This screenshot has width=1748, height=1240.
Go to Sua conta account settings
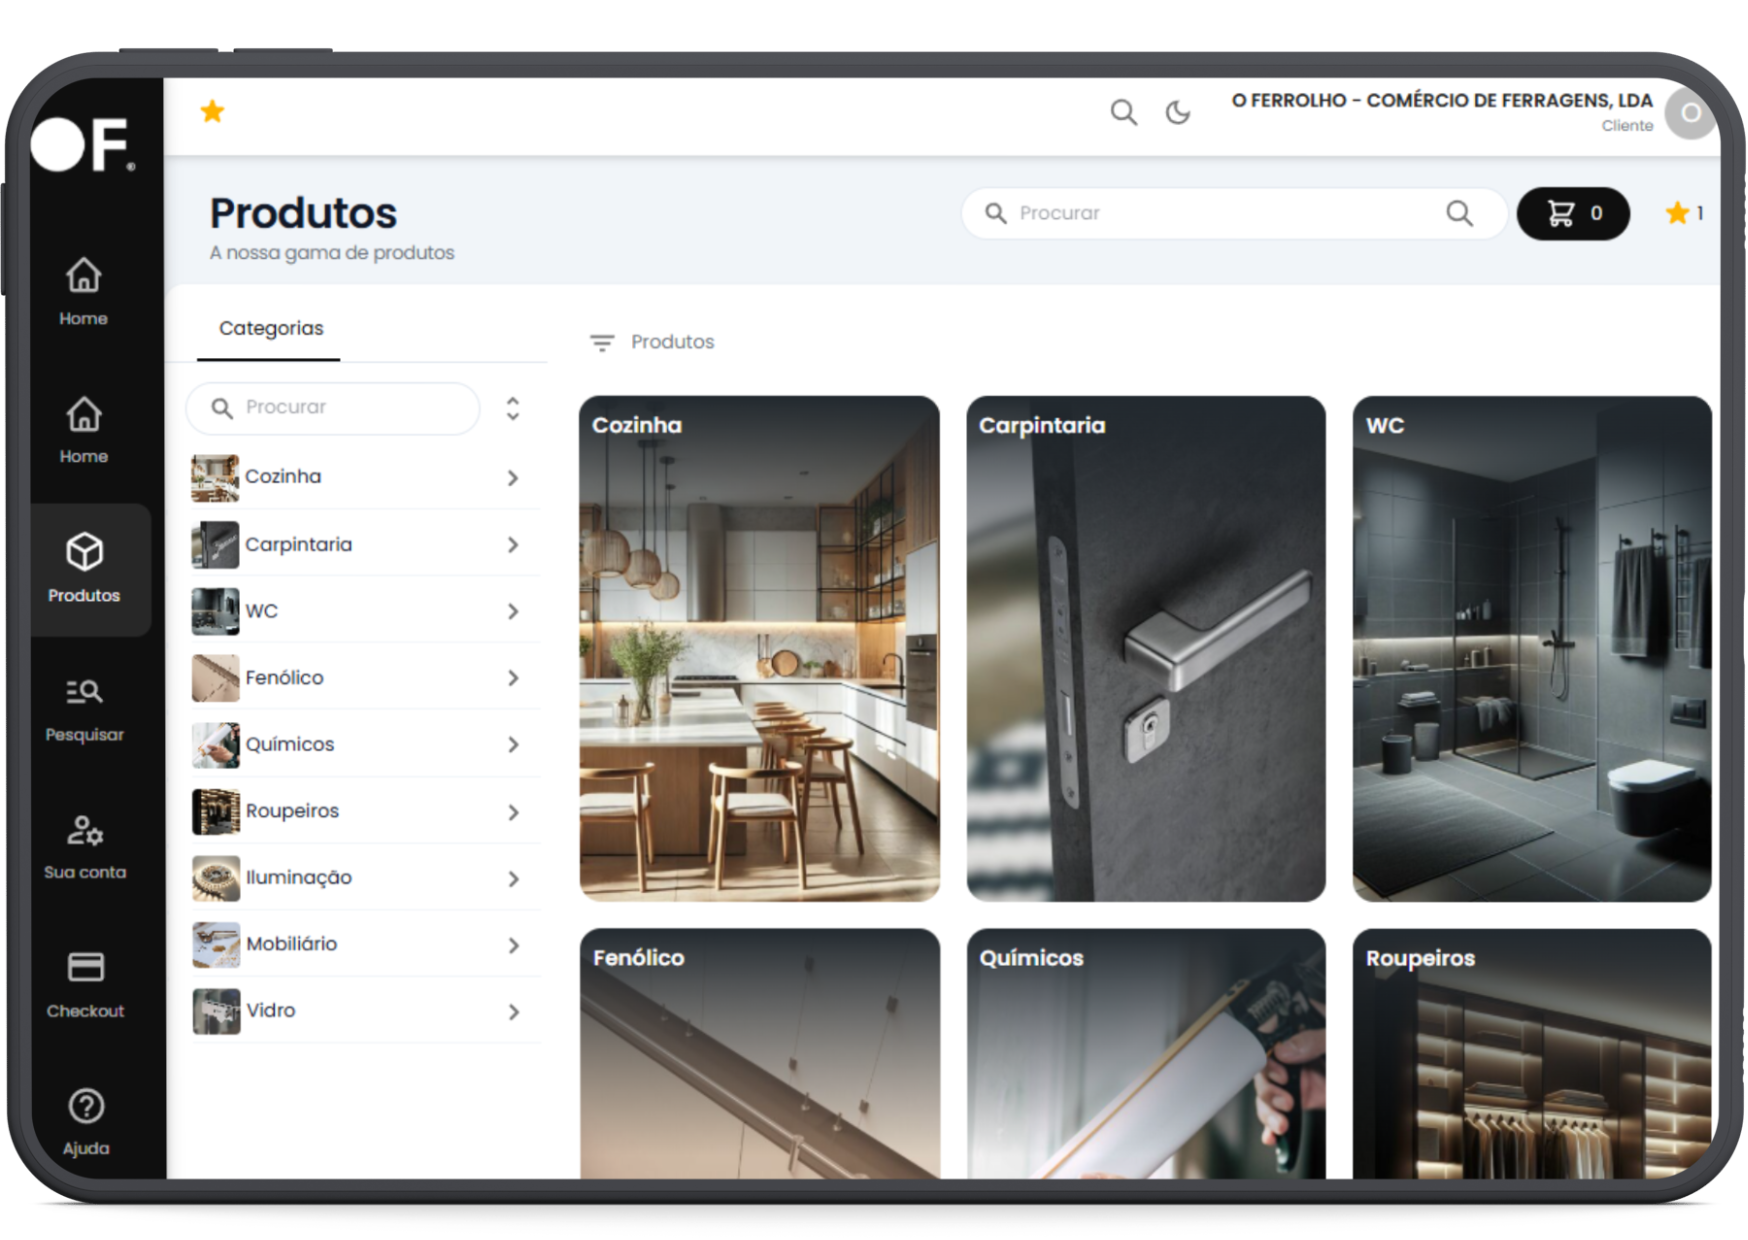[85, 846]
